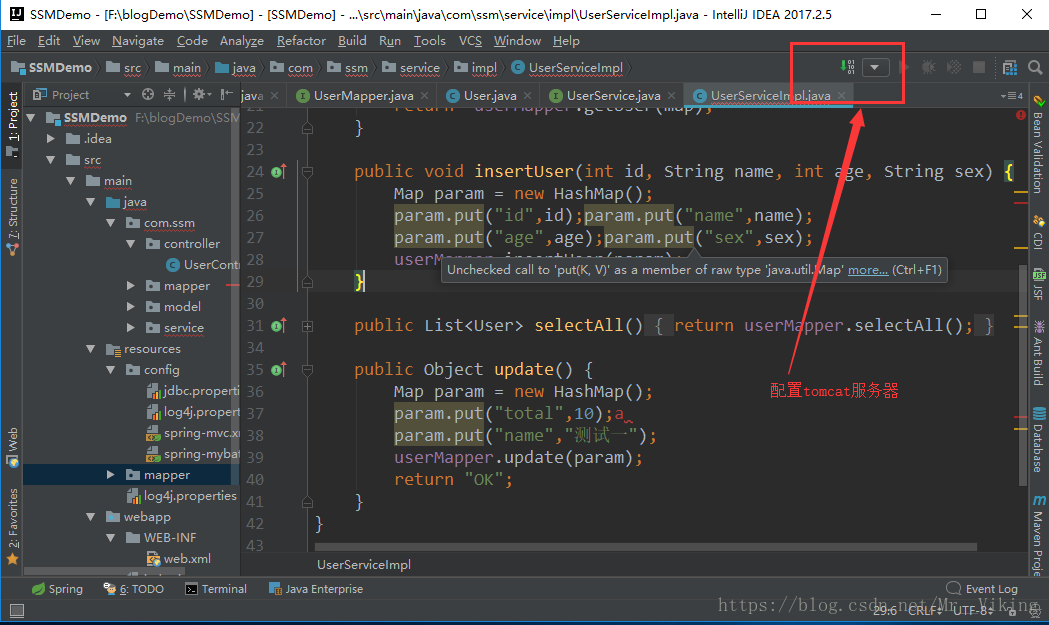Expand the model folder node
This screenshot has width=1049, height=625.
coord(131,306)
